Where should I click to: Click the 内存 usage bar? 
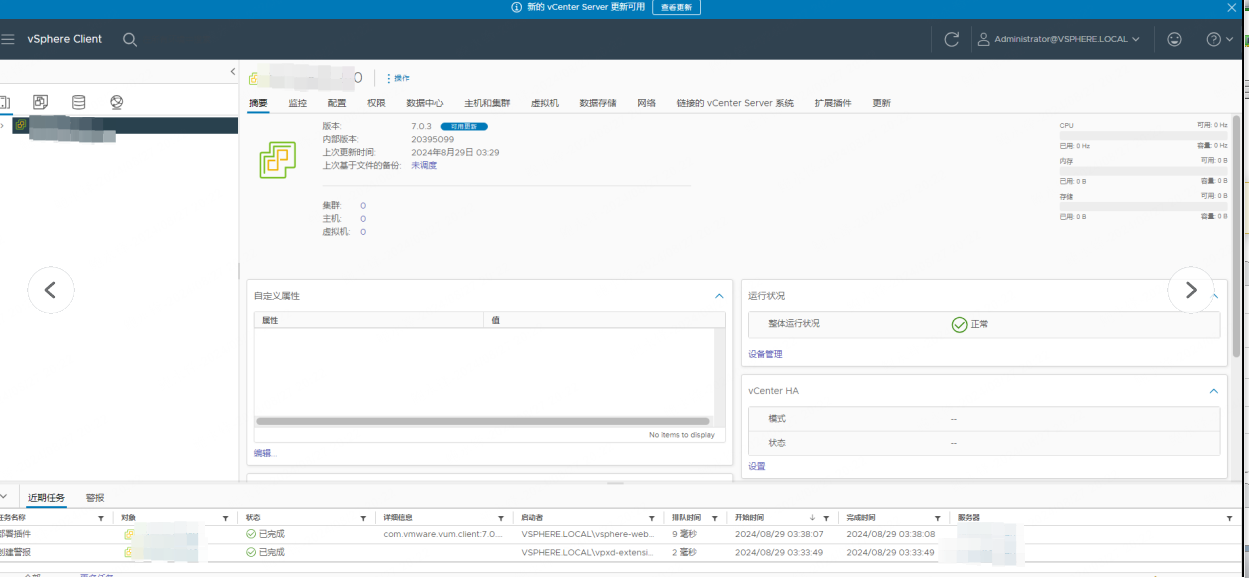[x=1143, y=170]
